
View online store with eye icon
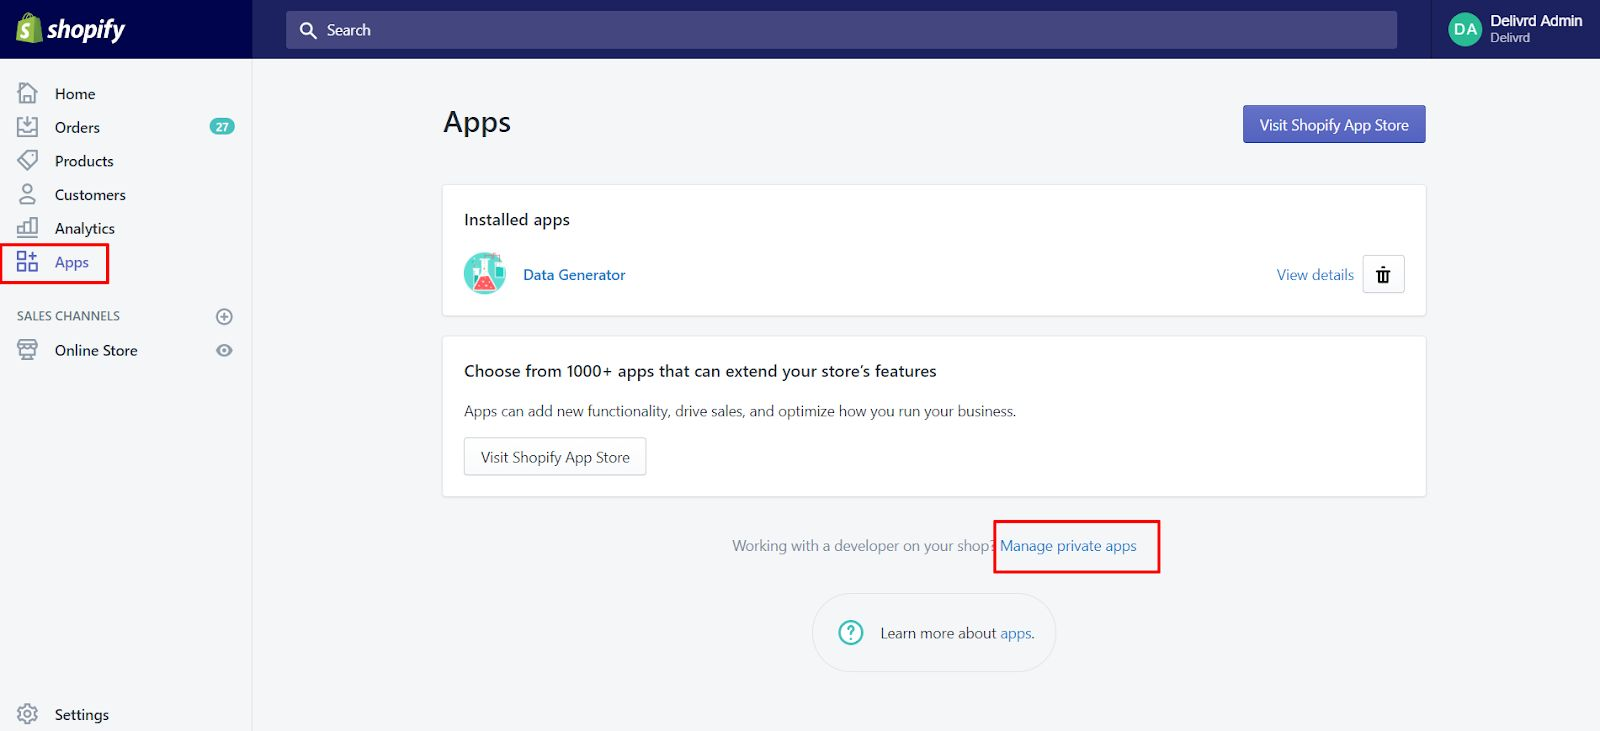[224, 350]
